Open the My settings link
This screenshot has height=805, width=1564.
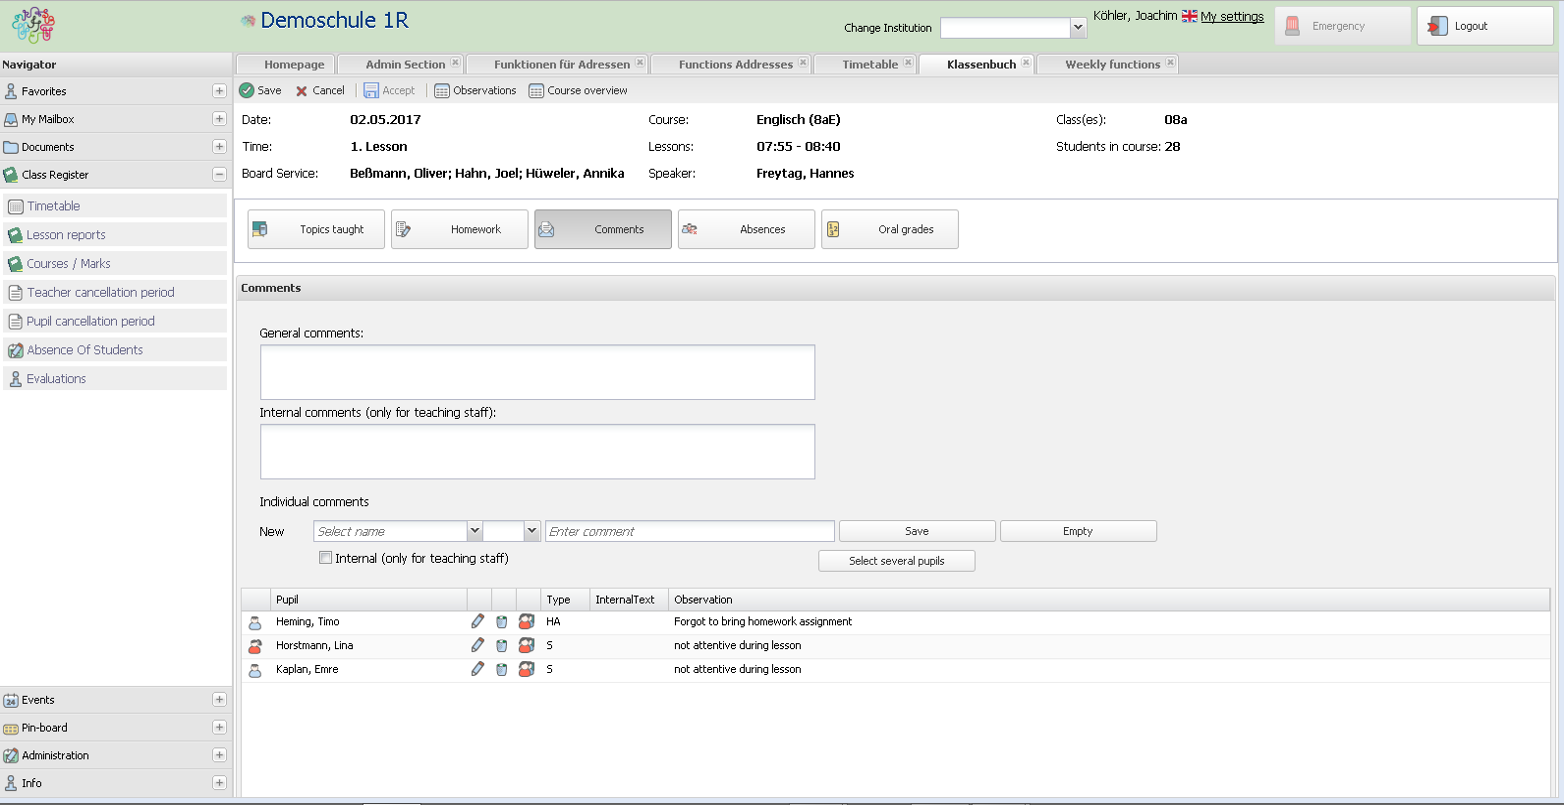tap(1232, 17)
